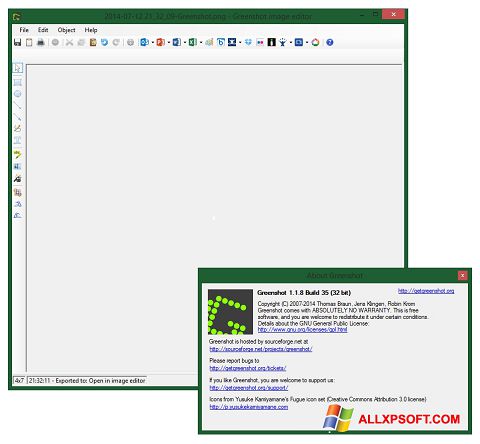This screenshot has height=444, width=480.
Task: Upload to Dropbox icon
Action: [x=248, y=42]
